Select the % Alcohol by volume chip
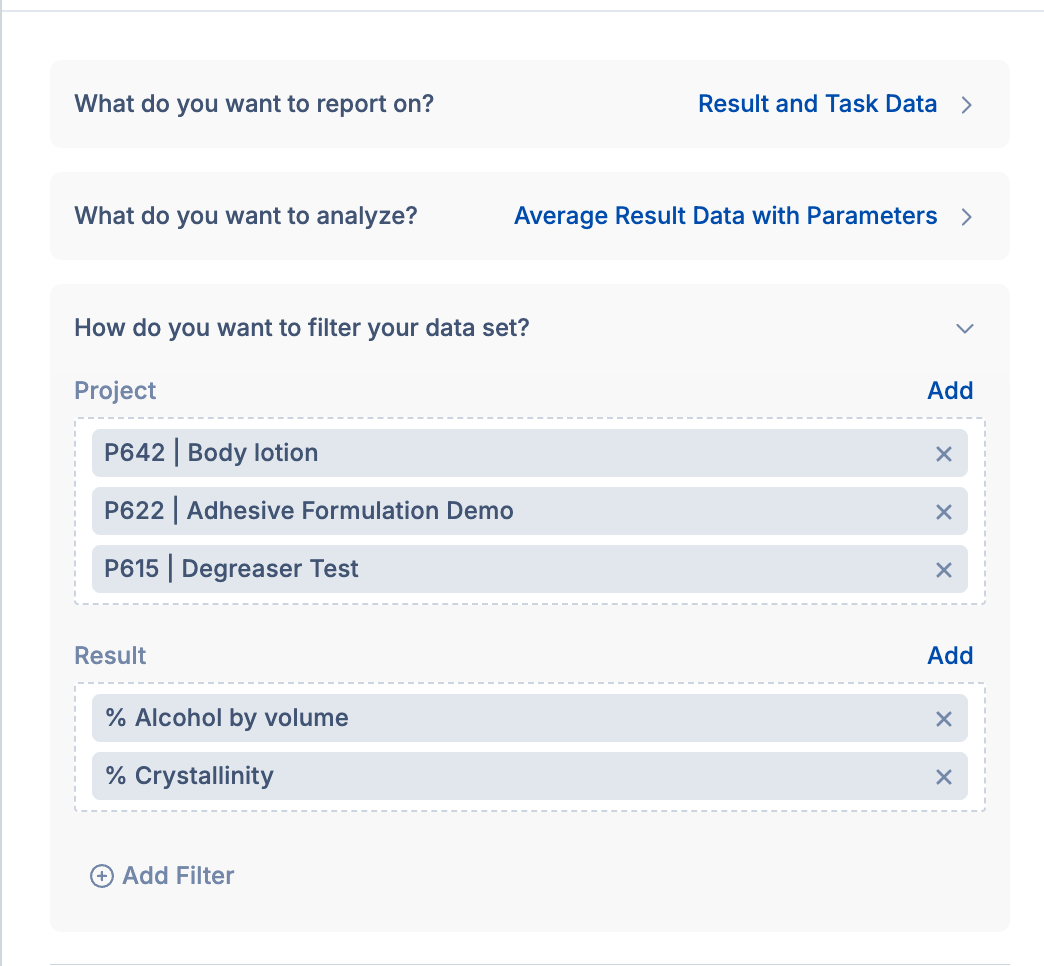The image size is (1044, 966). [x=227, y=718]
